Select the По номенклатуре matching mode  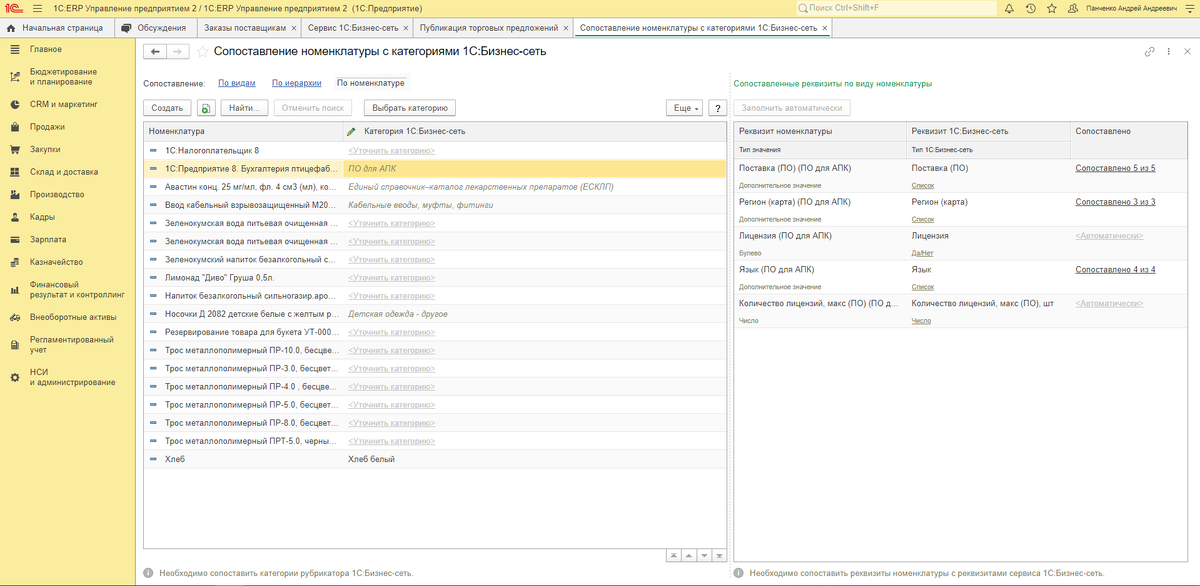370,83
